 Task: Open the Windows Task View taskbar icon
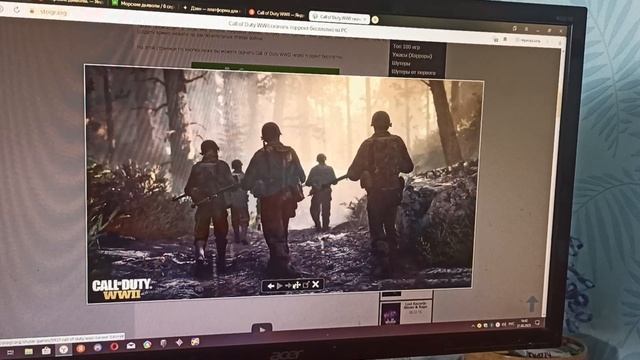click(11, 352)
